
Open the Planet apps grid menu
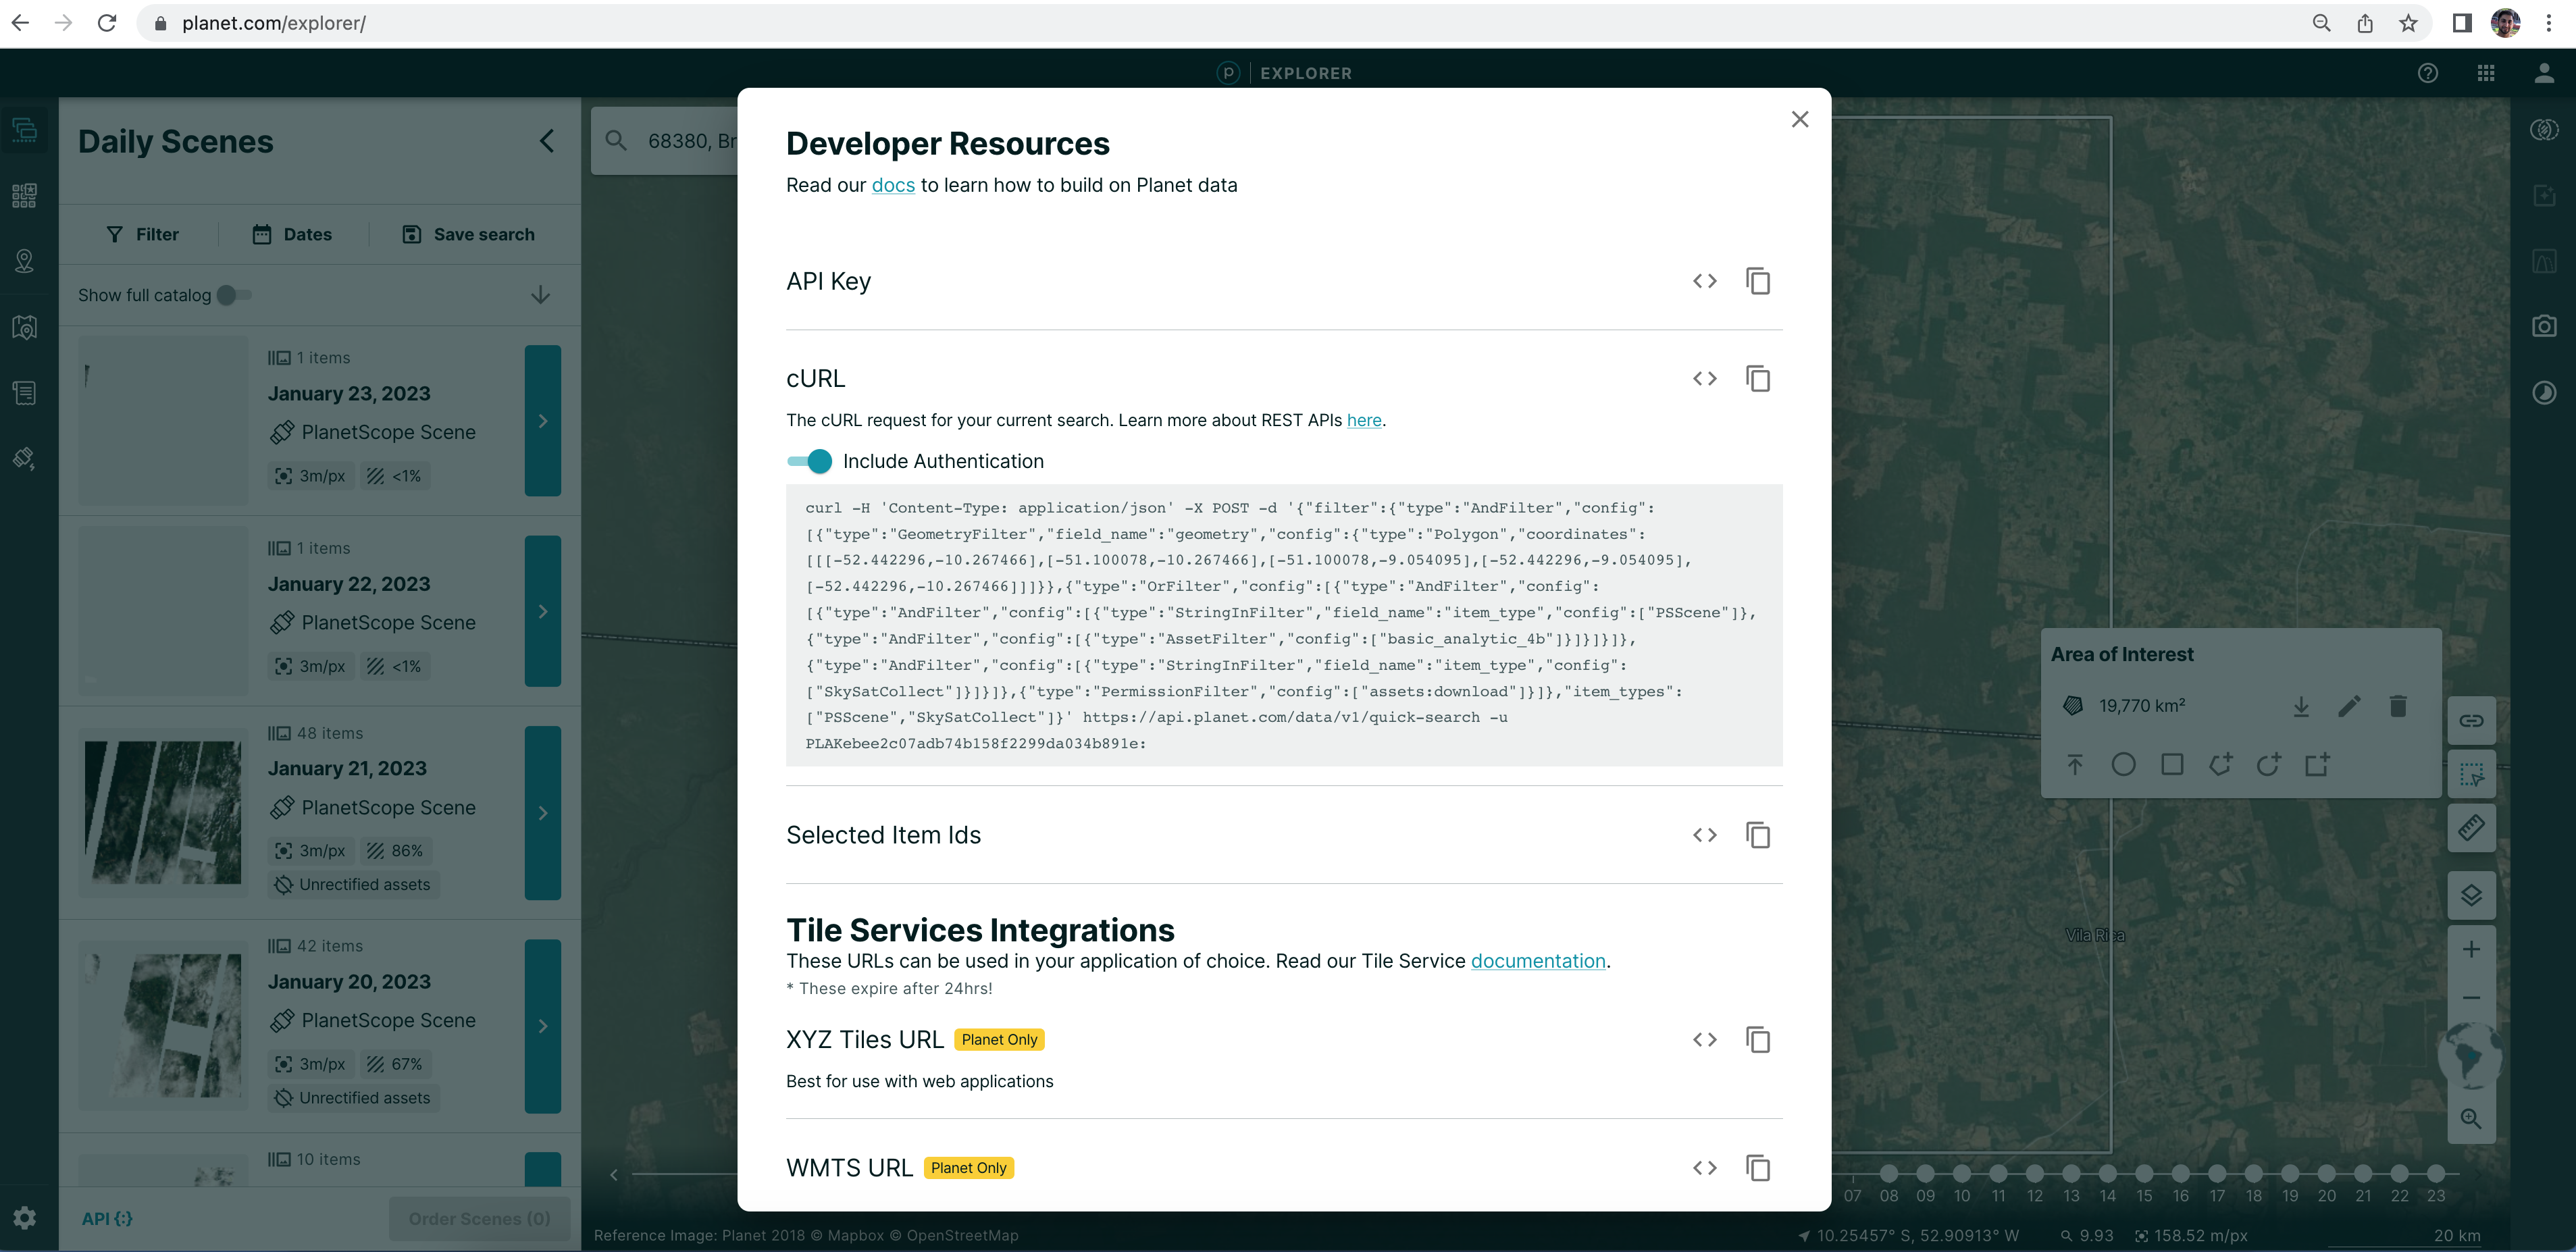(2485, 73)
